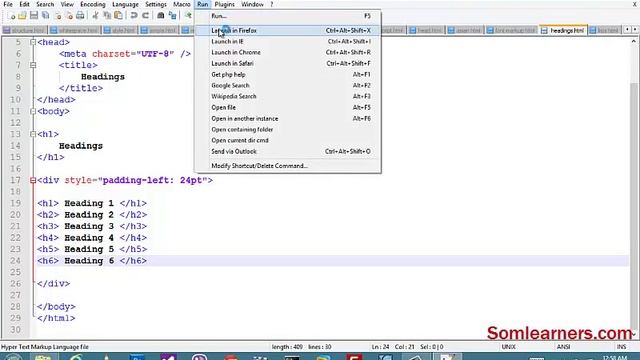The height and width of the screenshot is (360, 640).
Task: Click the vertical scrollbar up arrow
Action: click(633, 41)
